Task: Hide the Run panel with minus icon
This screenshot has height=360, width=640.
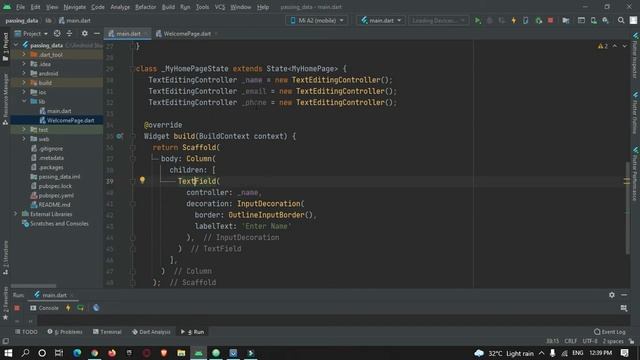Action: (624, 295)
